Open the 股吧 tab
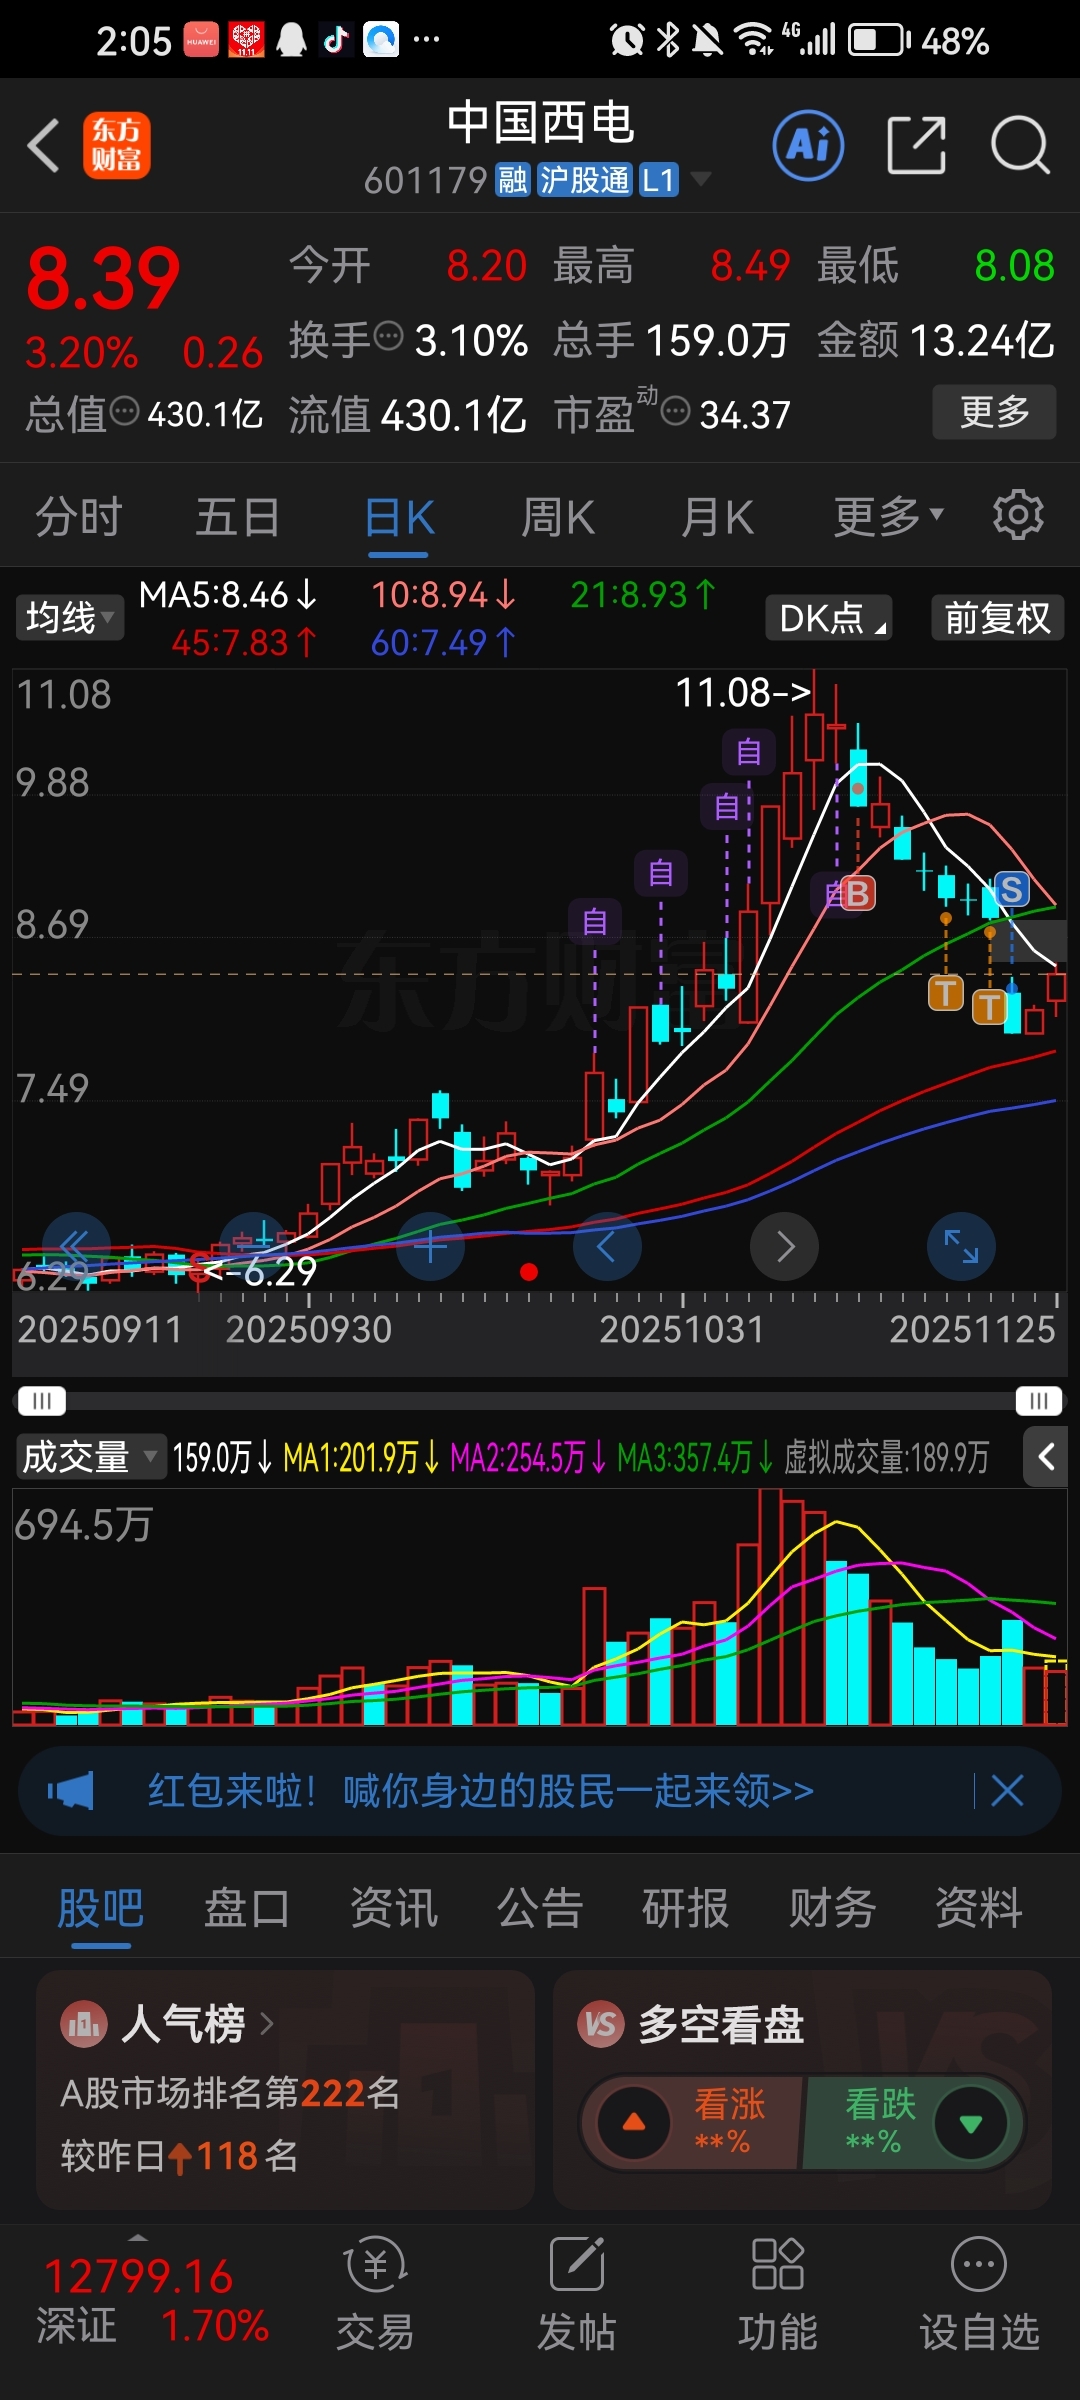Viewport: 1080px width, 2400px height. (100, 1907)
